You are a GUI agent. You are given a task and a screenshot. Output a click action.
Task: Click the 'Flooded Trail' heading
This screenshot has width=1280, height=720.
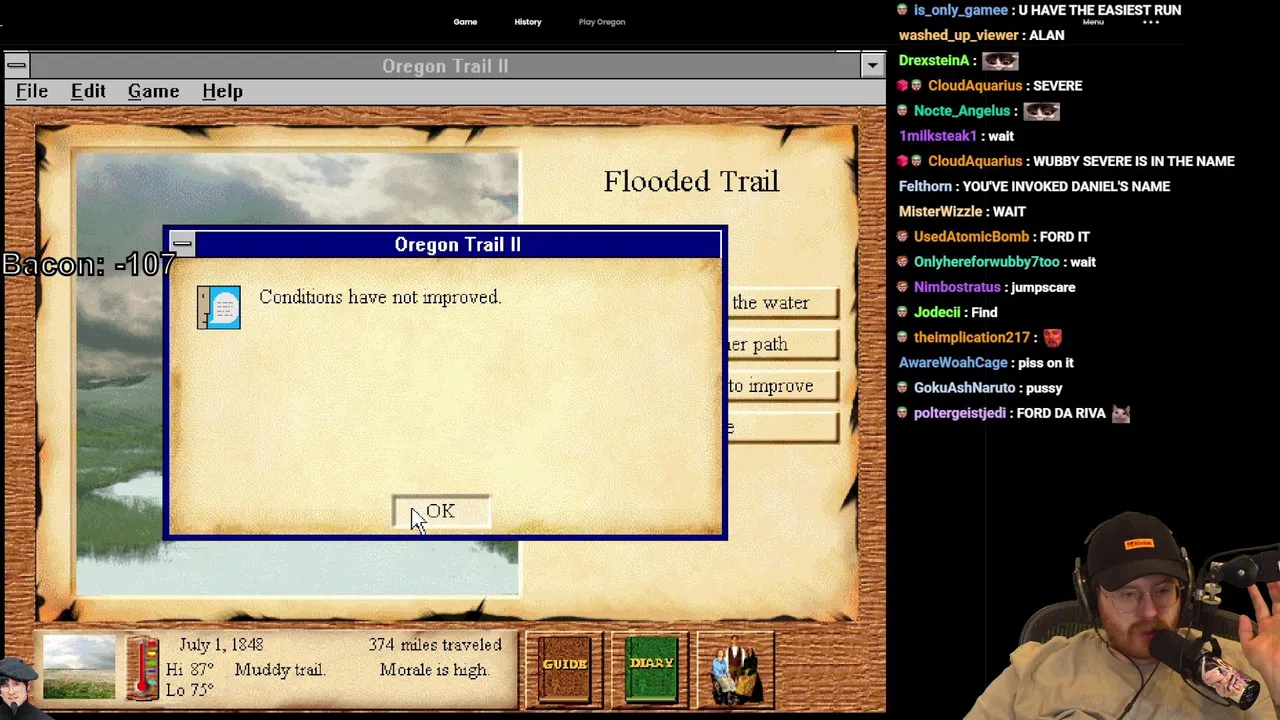[691, 181]
